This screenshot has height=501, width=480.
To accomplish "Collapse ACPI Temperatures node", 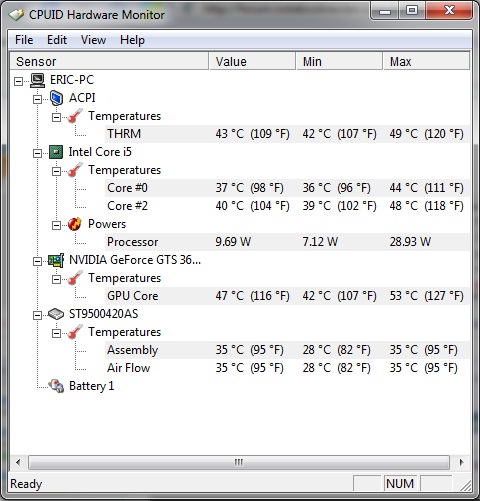I will coord(57,117).
